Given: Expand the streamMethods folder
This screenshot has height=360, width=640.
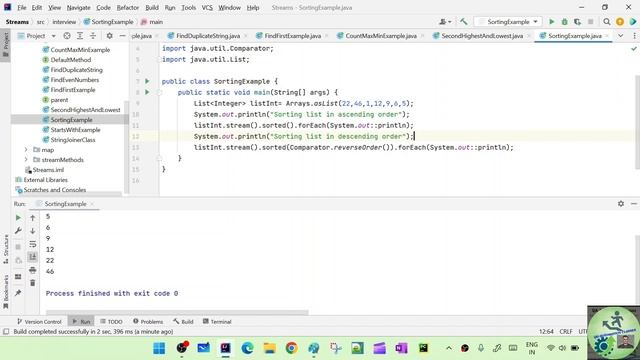Looking at the screenshot, I should pyautogui.click(x=26, y=160).
